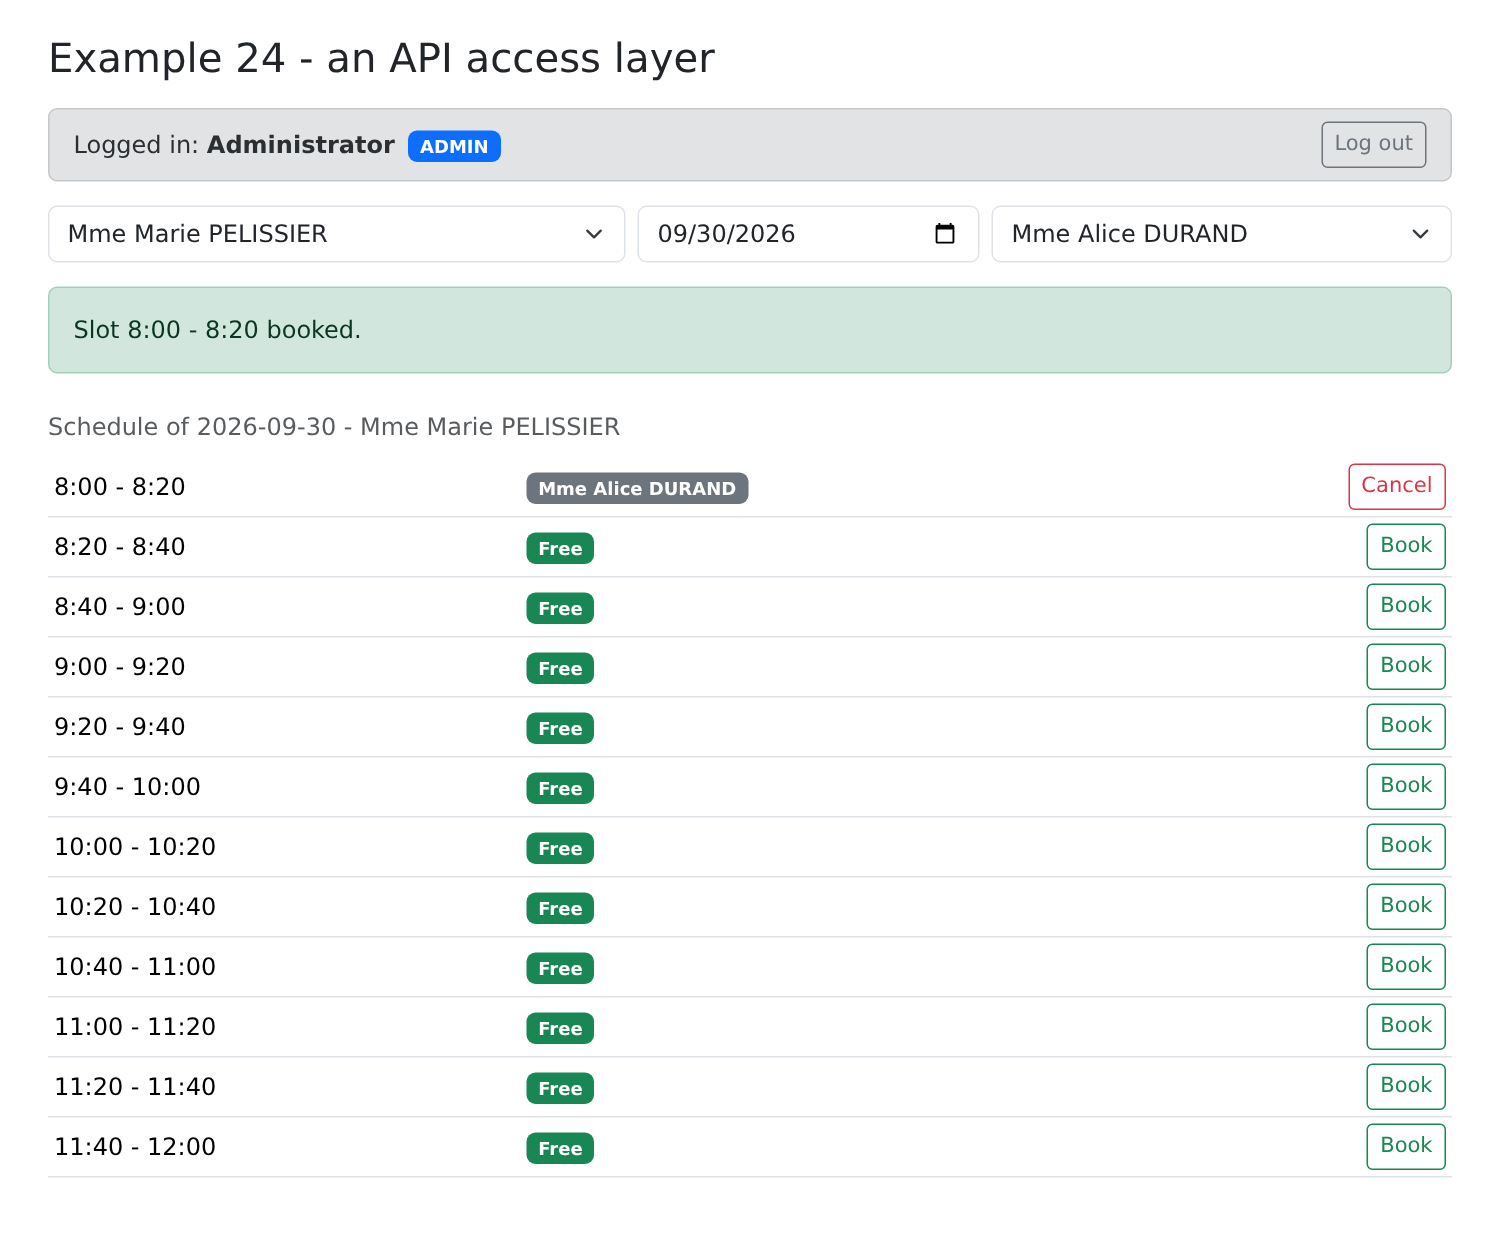This screenshot has height=1238, width=1500.
Task: Book the 10:00 - 10:20 slot
Action: click(1406, 846)
